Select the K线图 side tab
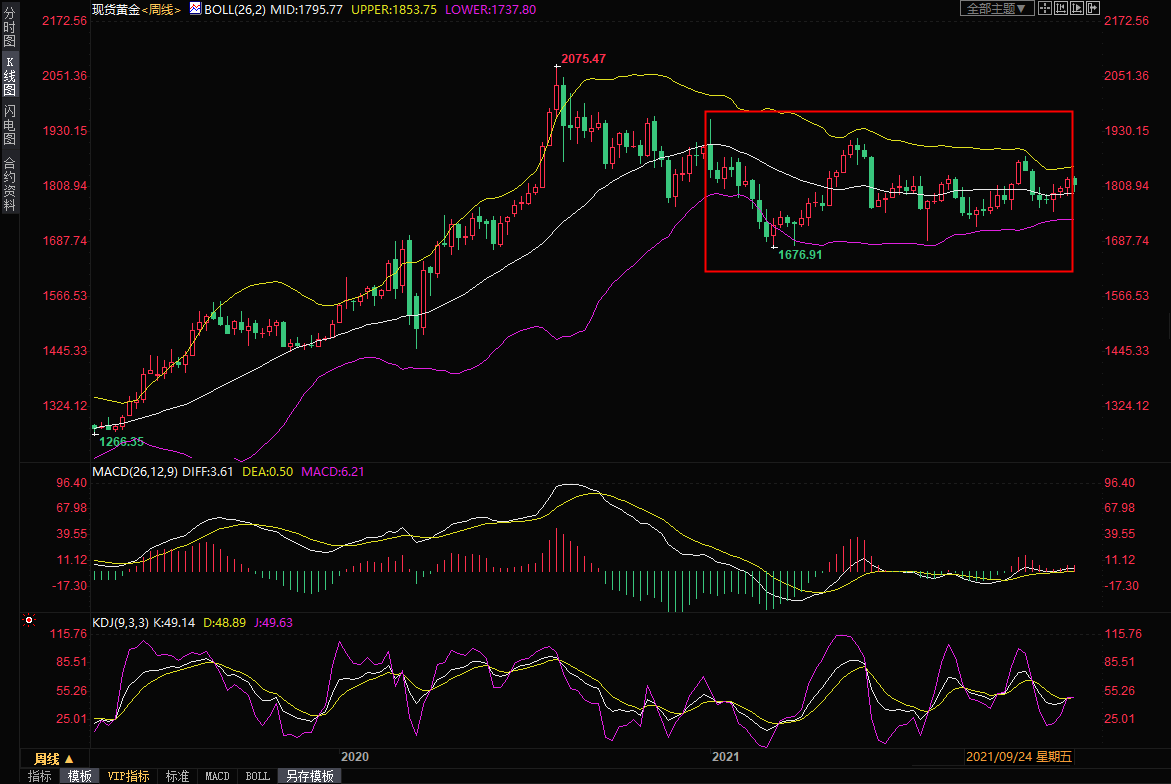The width and height of the screenshot is (1171, 784). pyautogui.click(x=9, y=75)
